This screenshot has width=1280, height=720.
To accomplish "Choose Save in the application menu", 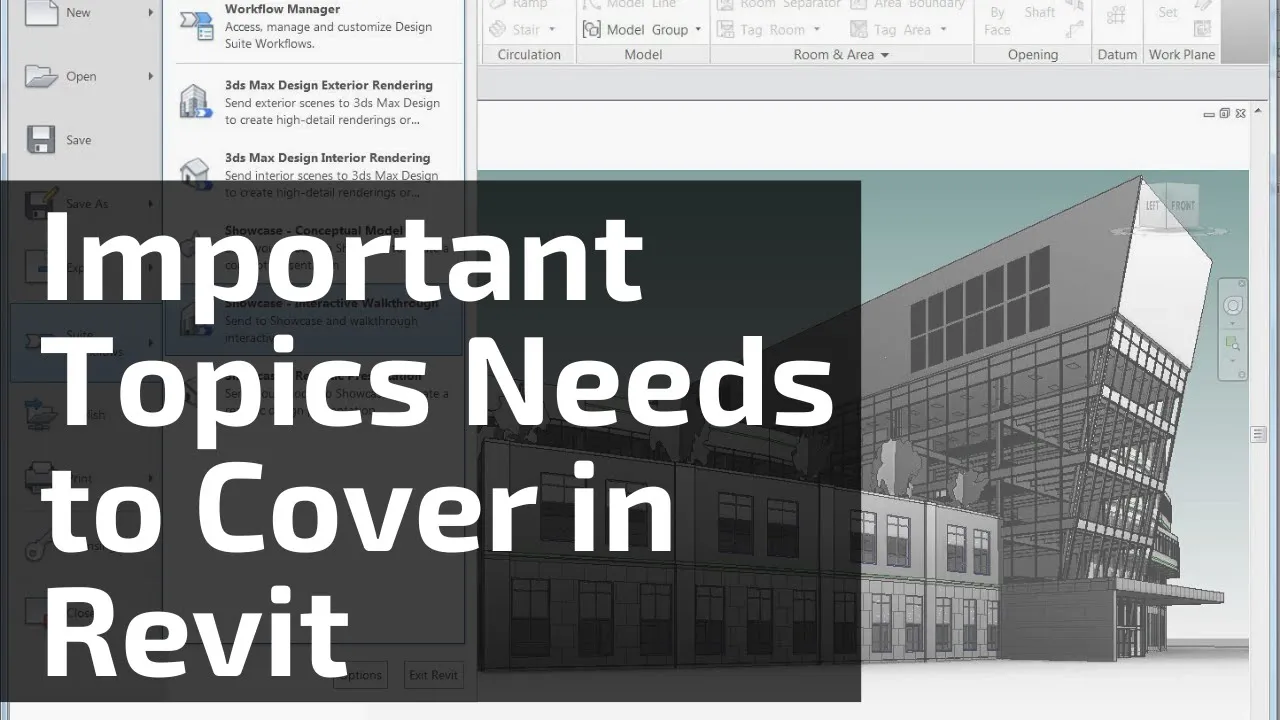I will point(86,140).
